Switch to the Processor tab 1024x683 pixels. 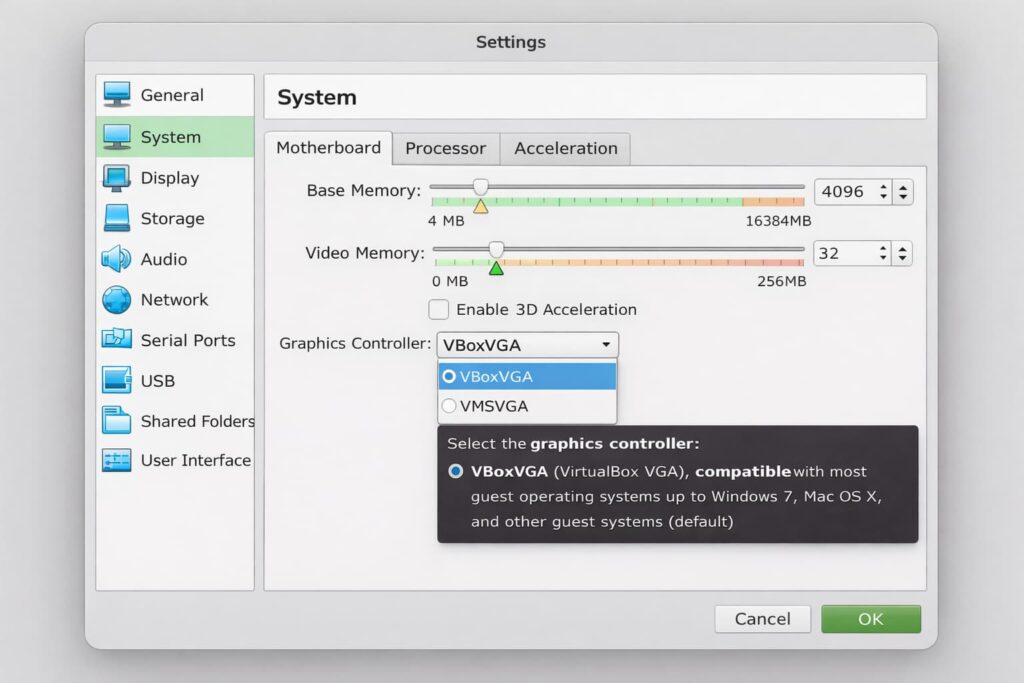tap(445, 148)
